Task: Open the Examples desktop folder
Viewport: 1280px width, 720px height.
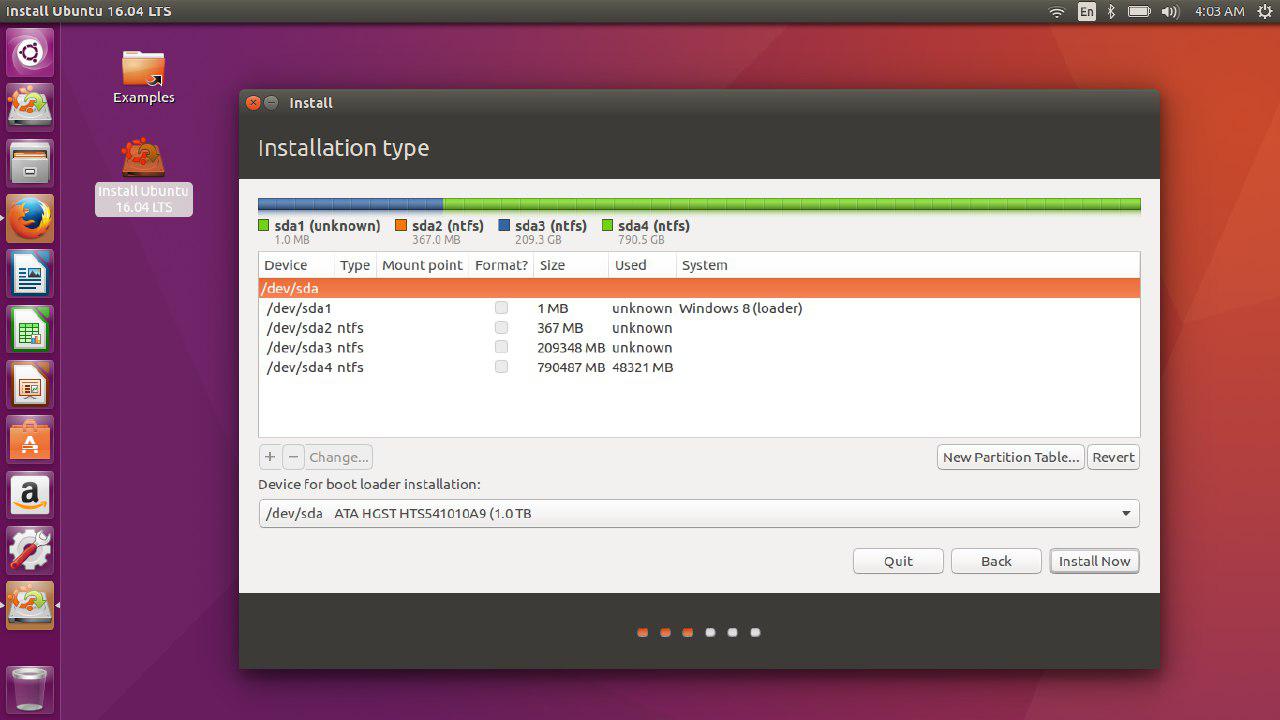Action: 144,77
